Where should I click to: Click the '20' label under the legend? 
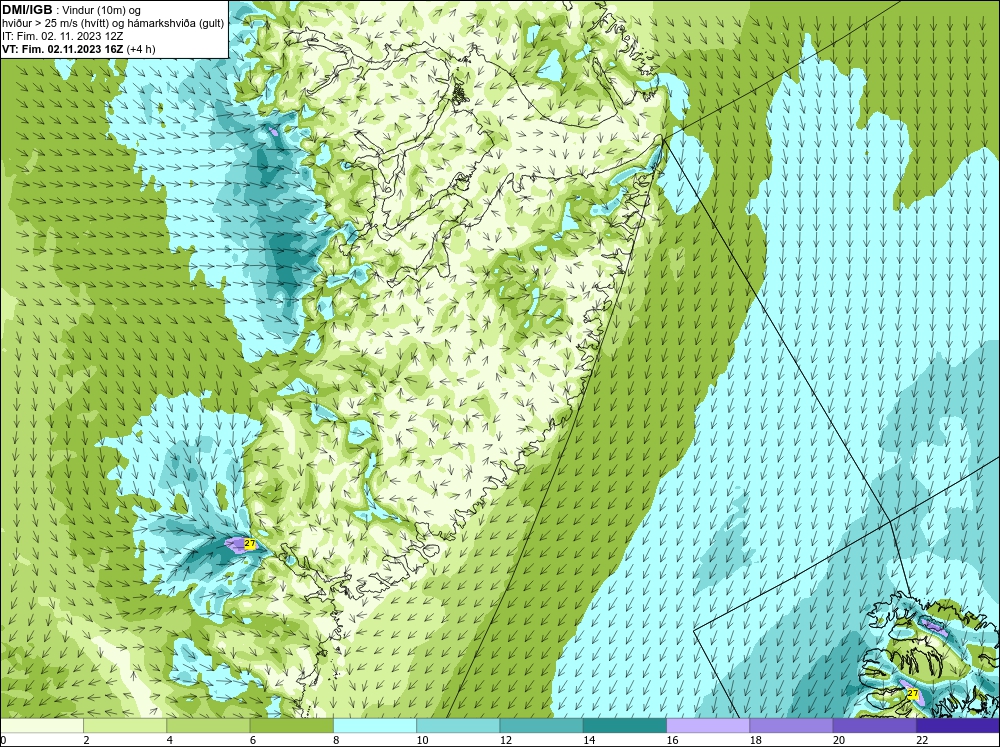point(839,740)
